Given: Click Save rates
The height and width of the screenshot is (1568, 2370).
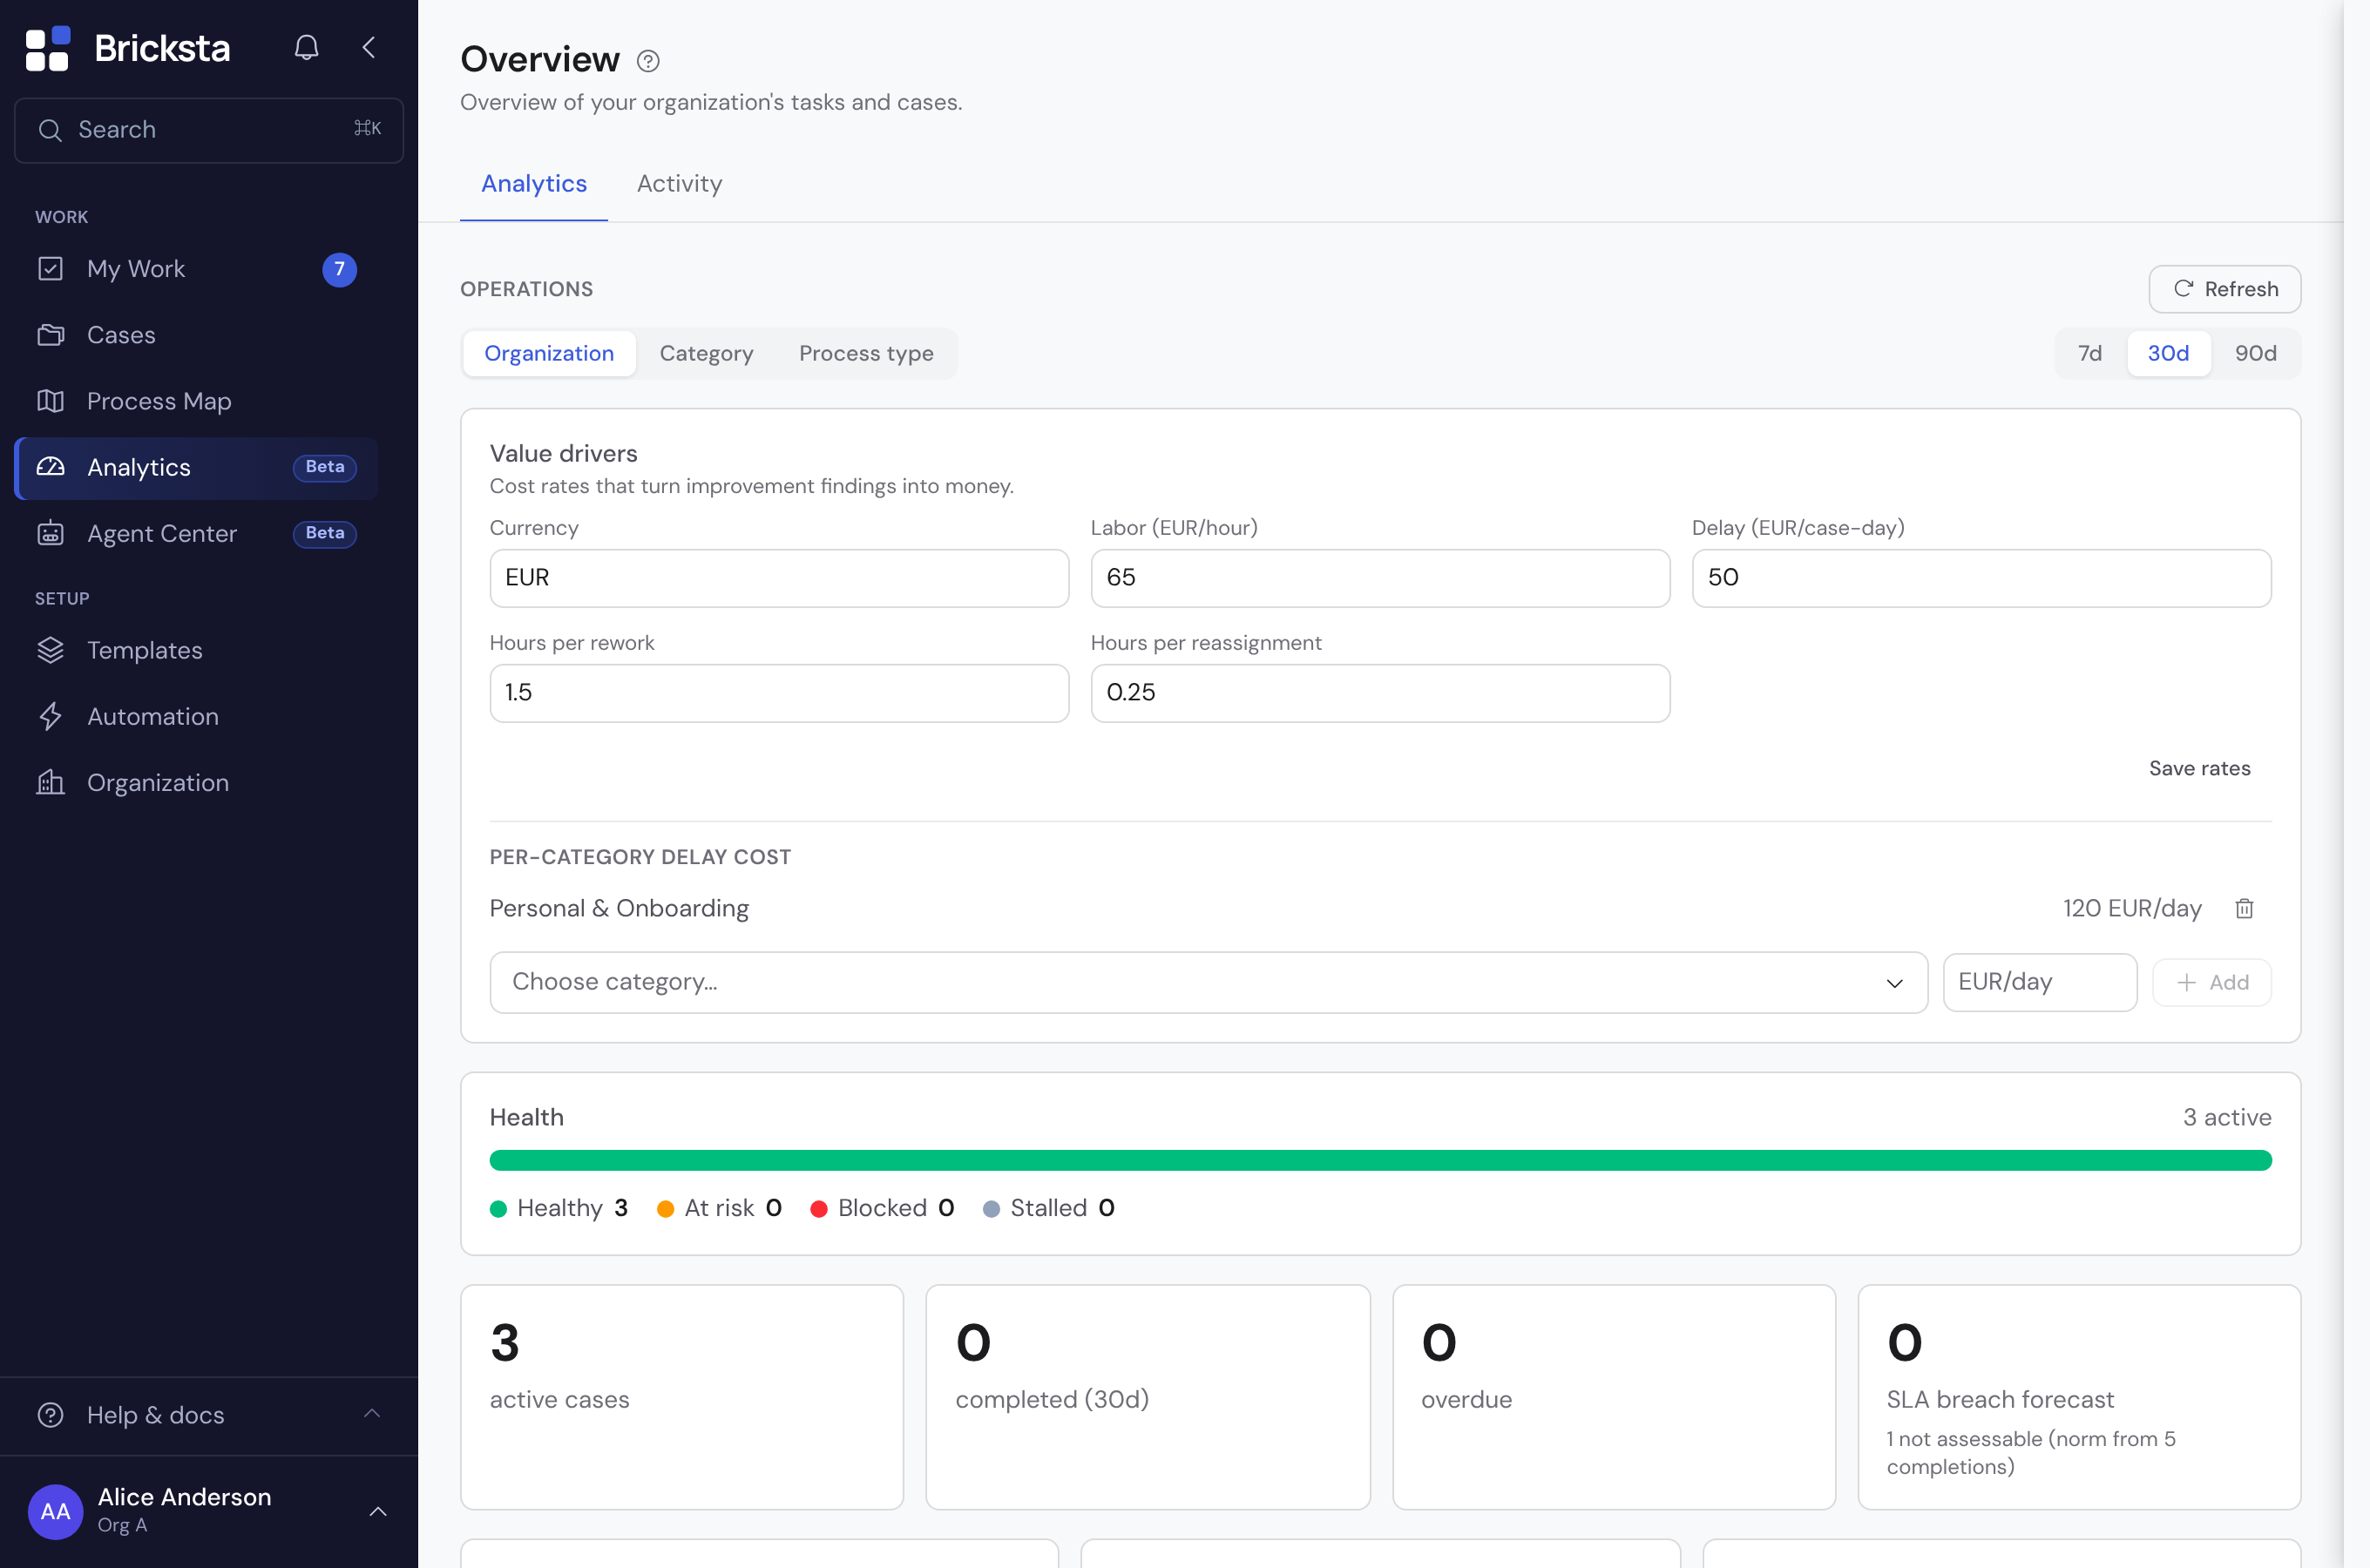Looking at the screenshot, I should 2199,769.
